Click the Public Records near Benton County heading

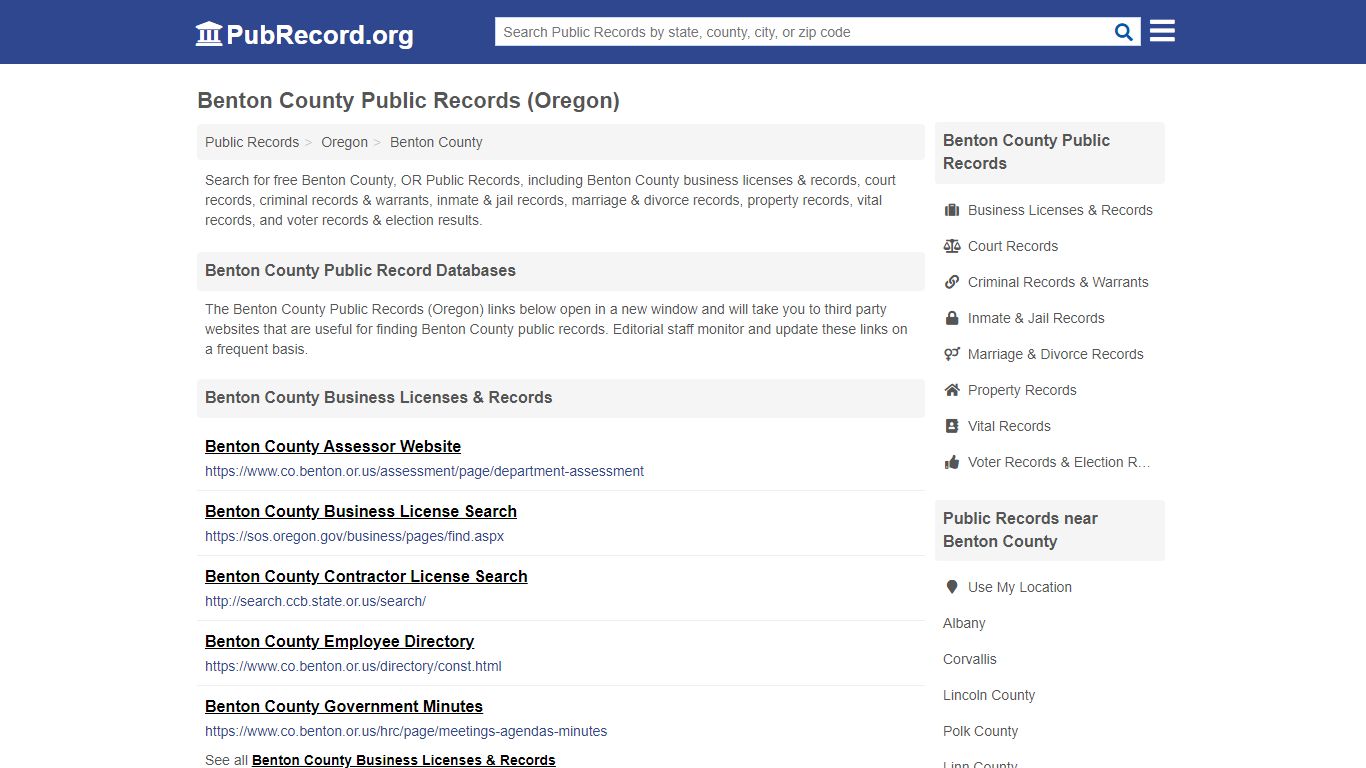coord(1020,530)
